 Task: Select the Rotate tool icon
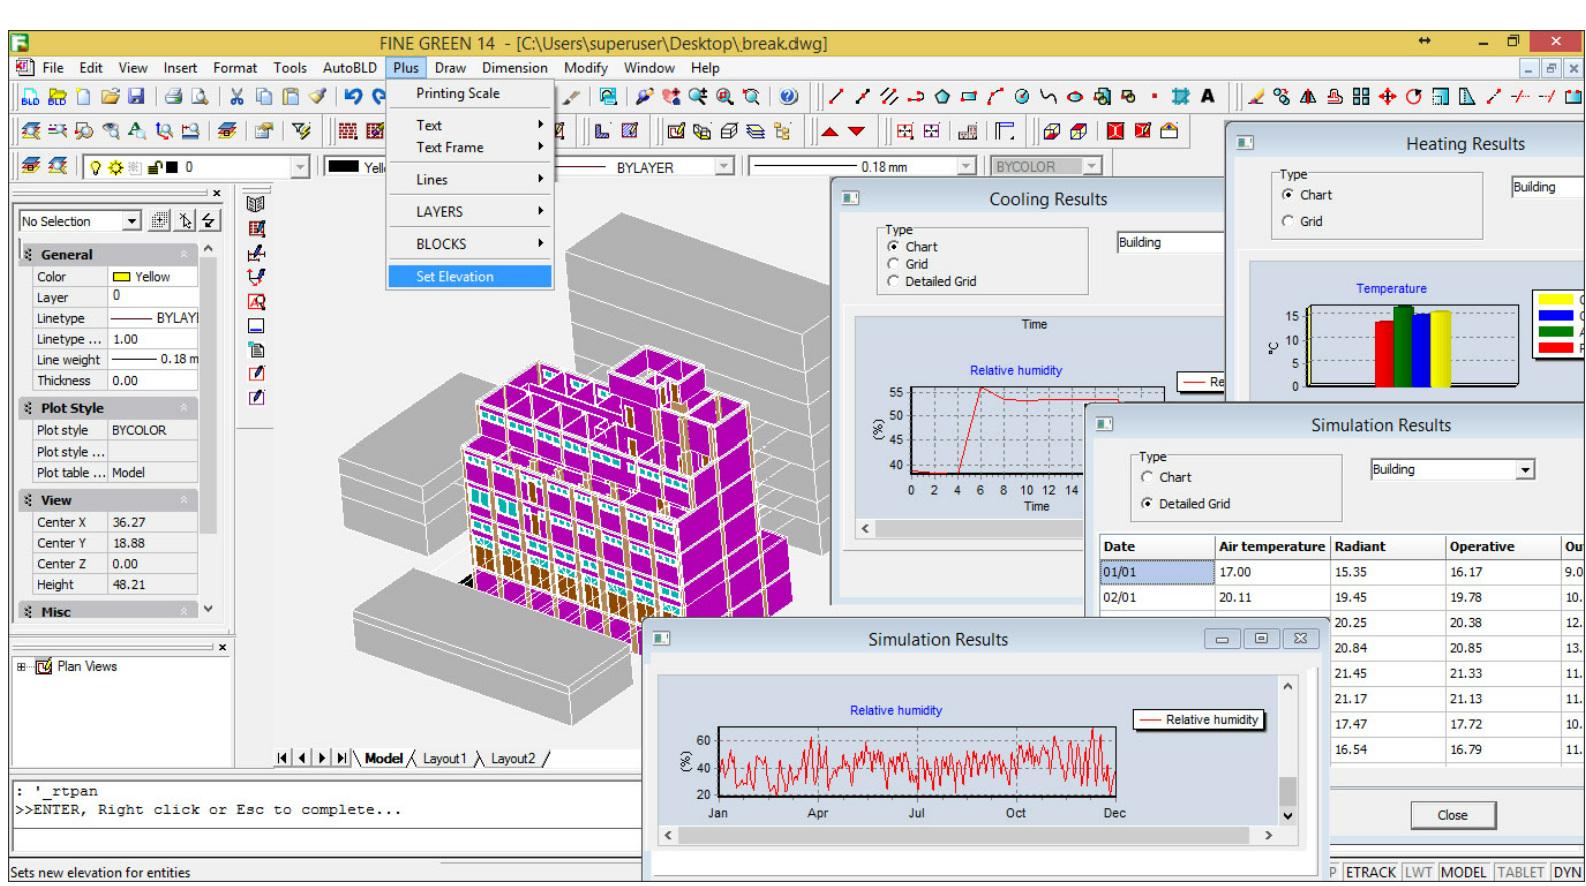(1413, 97)
